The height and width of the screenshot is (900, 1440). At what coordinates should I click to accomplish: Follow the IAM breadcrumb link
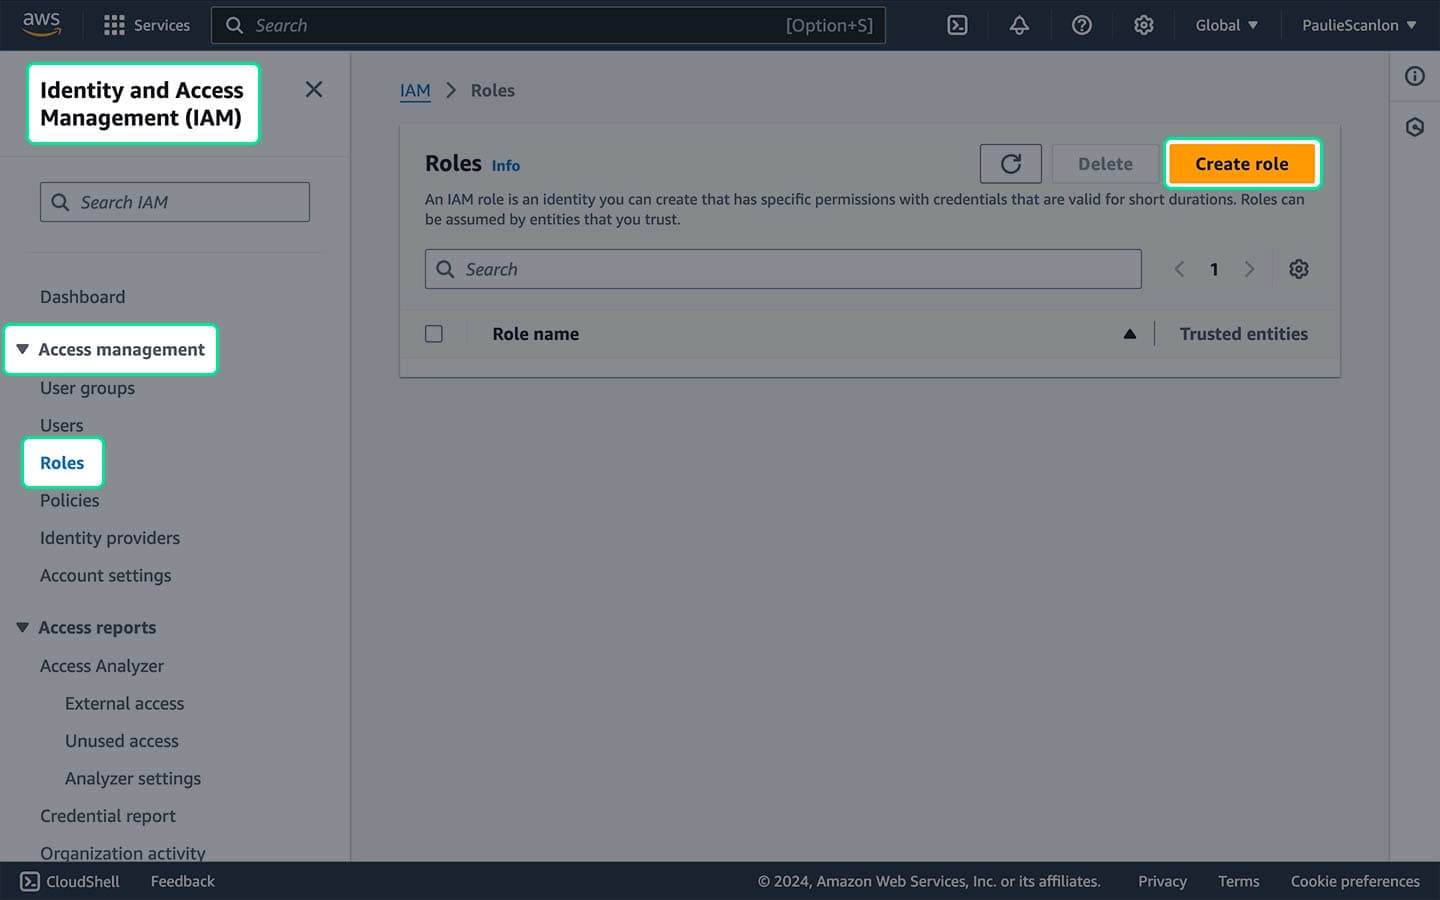pos(415,90)
